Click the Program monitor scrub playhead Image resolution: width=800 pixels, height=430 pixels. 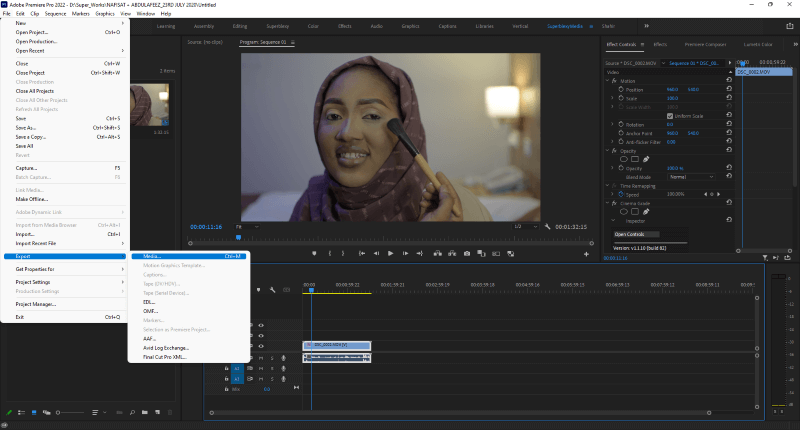(238, 237)
